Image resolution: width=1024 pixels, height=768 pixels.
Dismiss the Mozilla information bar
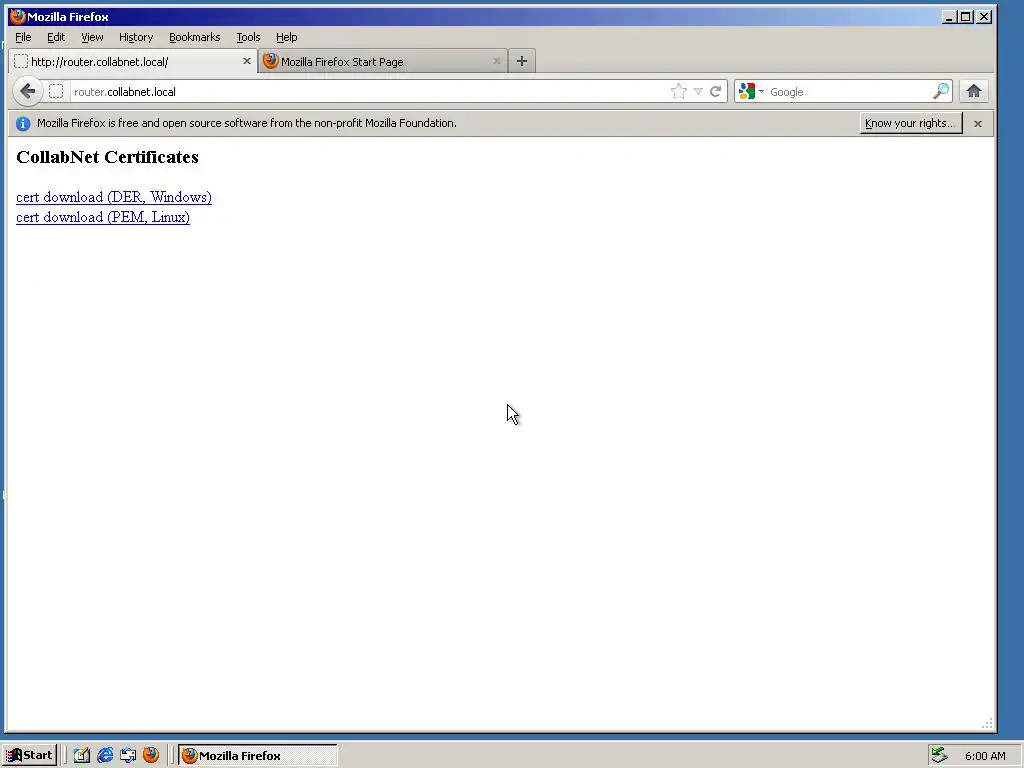[978, 123]
